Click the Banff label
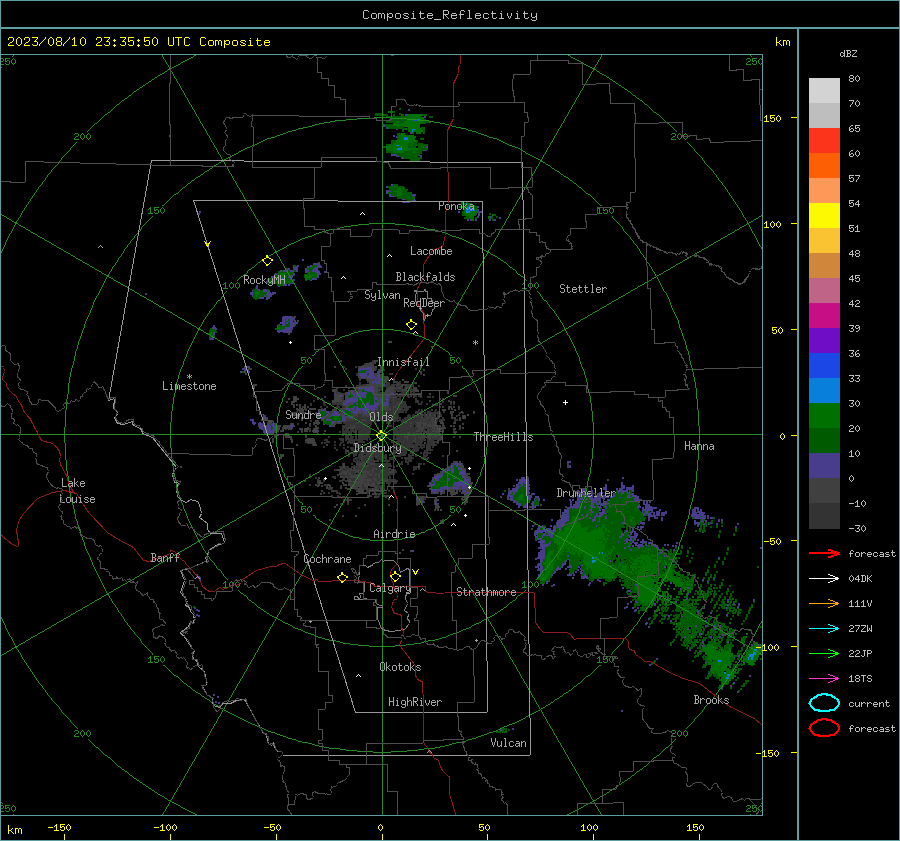This screenshot has height=841, width=900. pos(165,558)
